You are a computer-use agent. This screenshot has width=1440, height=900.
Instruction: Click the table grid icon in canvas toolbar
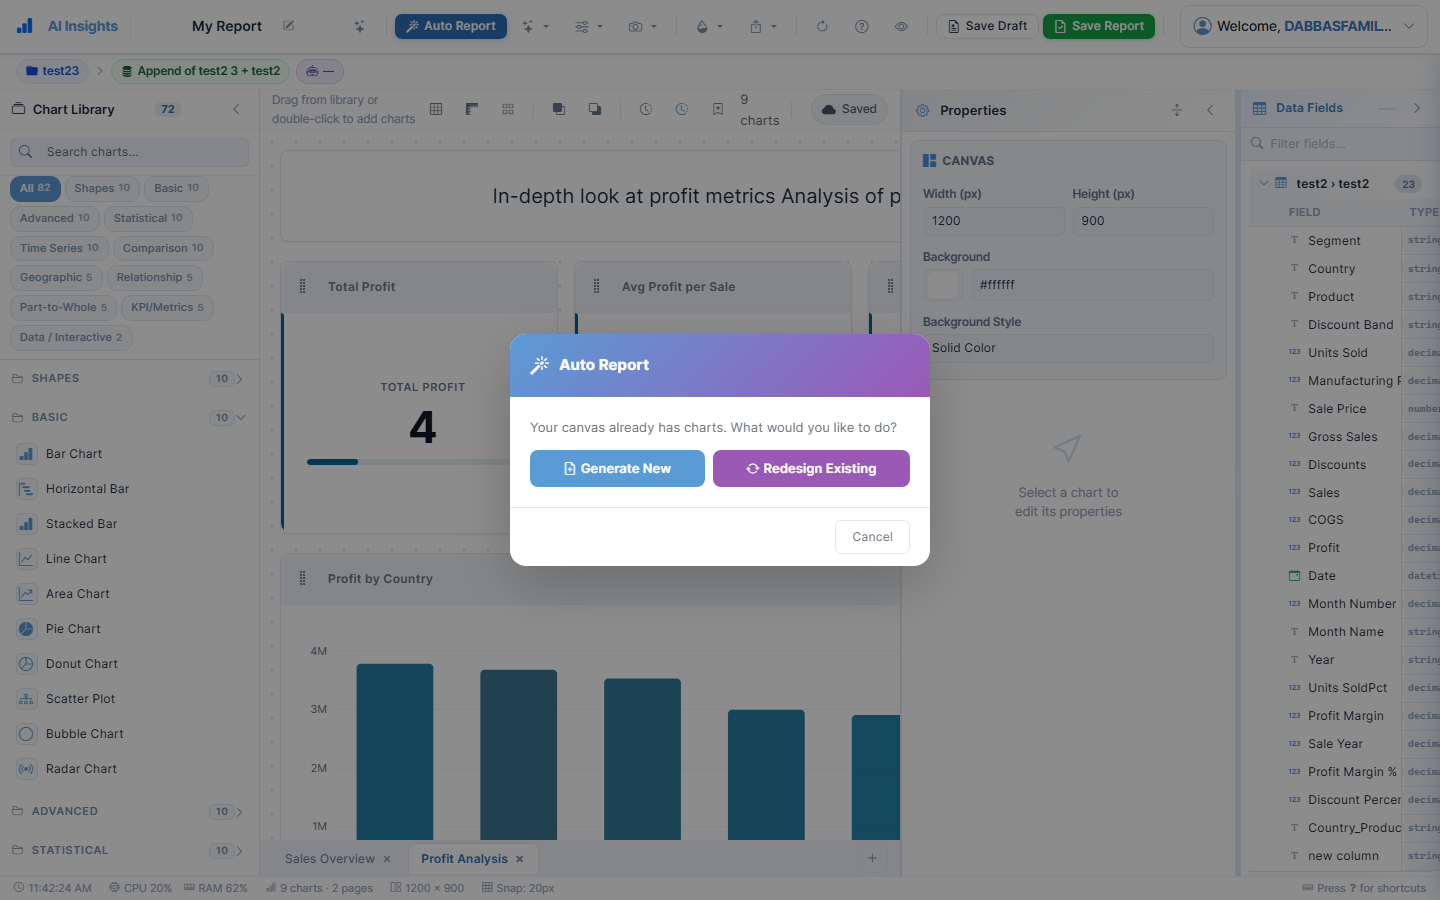436,109
